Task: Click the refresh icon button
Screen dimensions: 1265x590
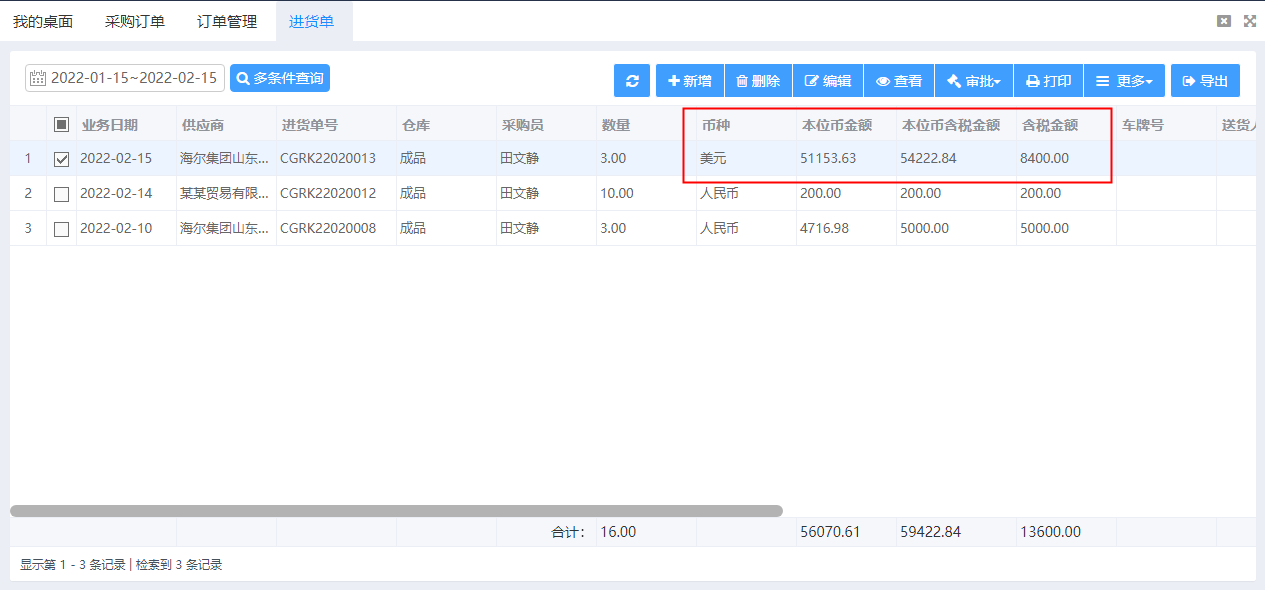Action: click(x=632, y=81)
